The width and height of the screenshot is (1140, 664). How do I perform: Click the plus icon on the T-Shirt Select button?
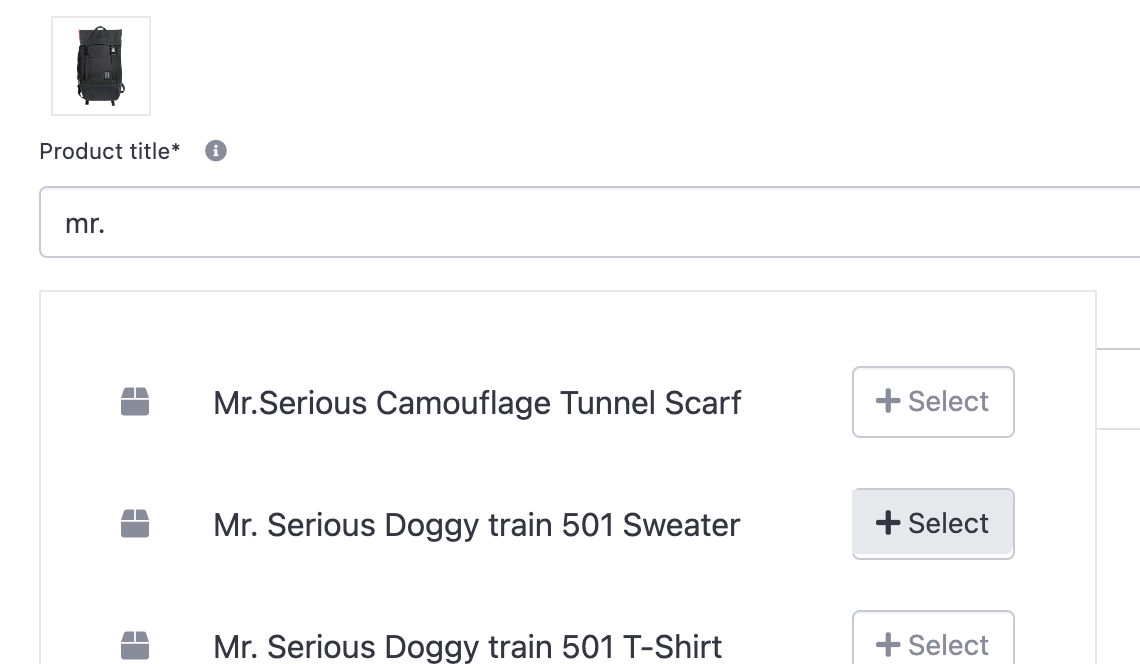[888, 644]
